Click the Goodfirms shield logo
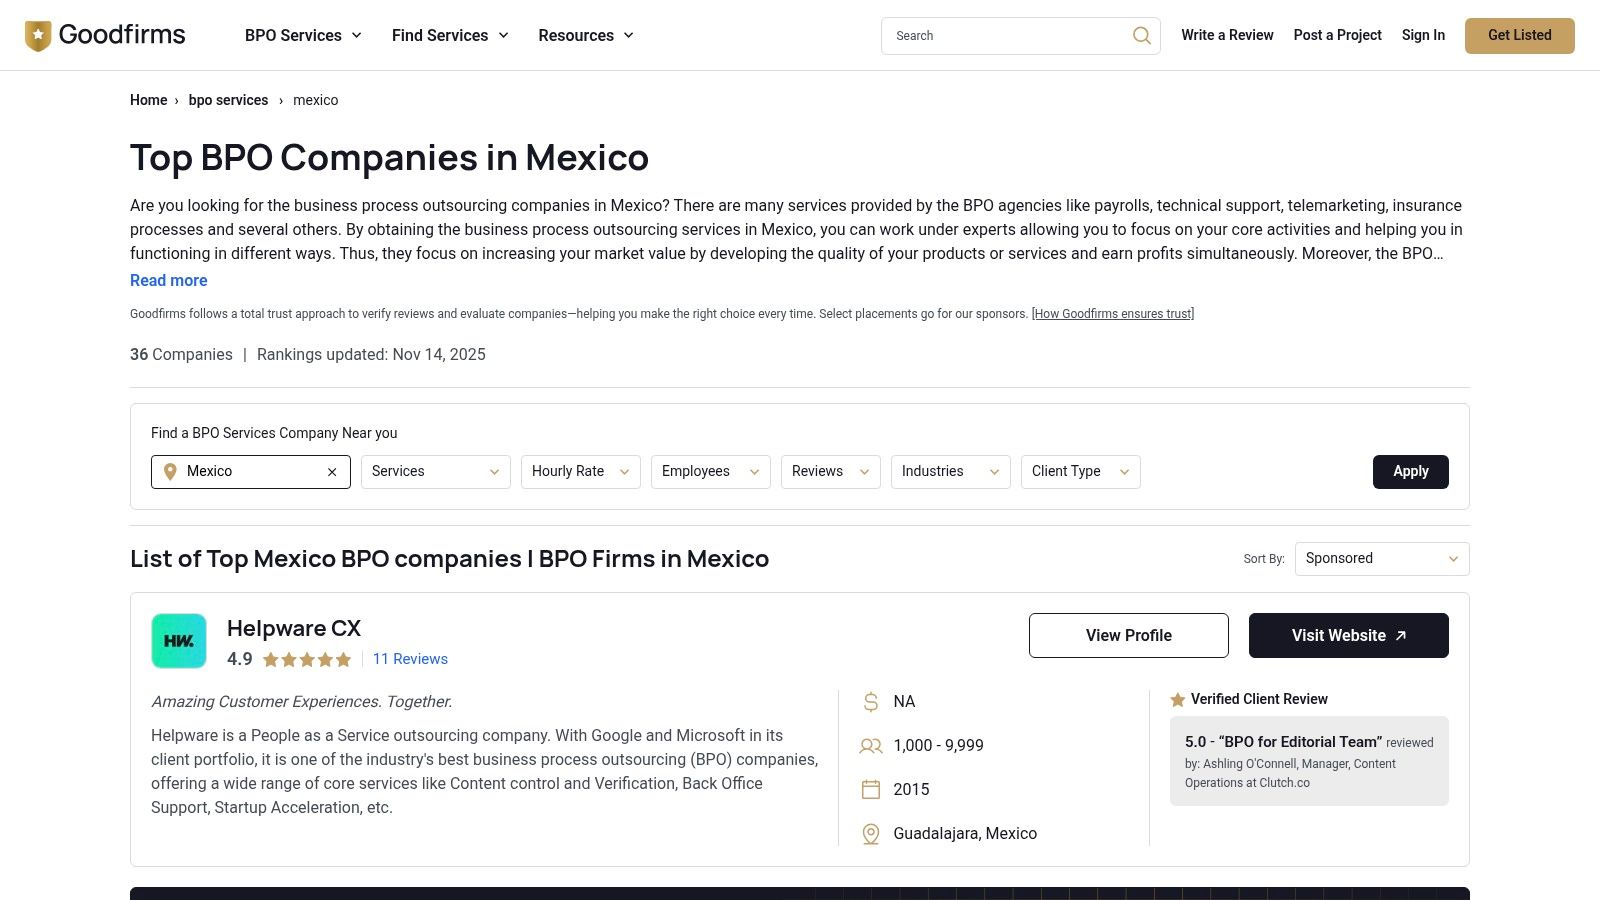This screenshot has height=900, width=1600. [37, 34]
